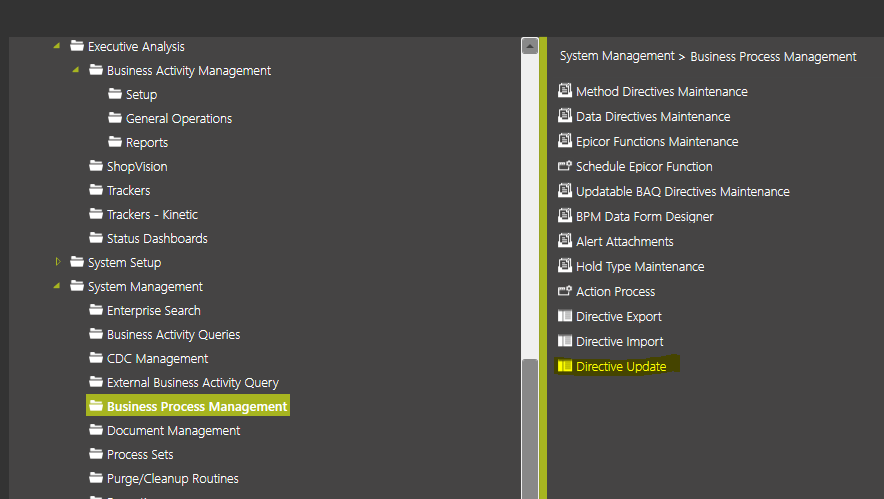Select the Process Sets folder

click(140, 454)
